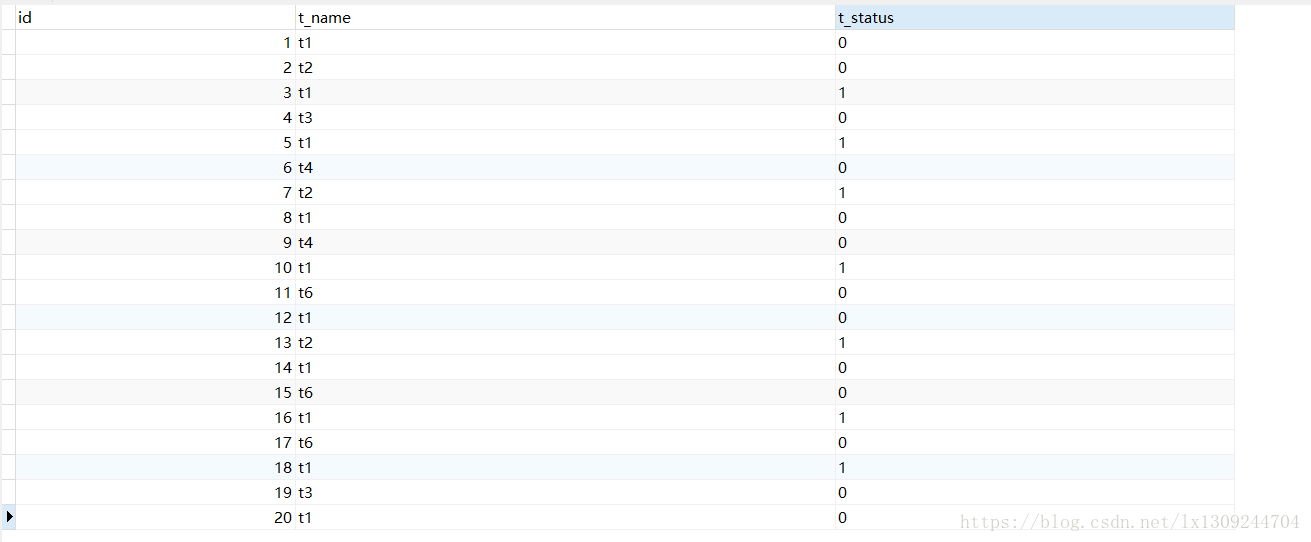Sort by the id column header
This screenshot has width=1311, height=542.
(155, 18)
